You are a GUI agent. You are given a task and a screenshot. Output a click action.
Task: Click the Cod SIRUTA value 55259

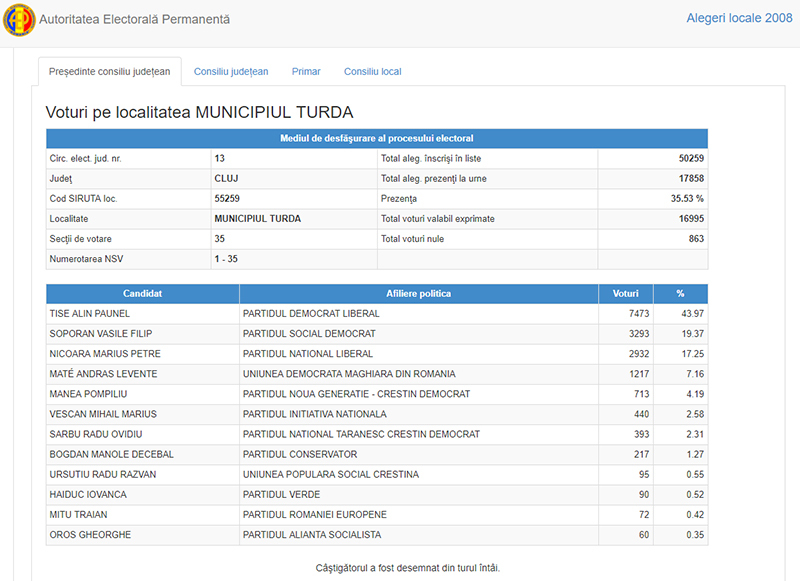click(227, 198)
